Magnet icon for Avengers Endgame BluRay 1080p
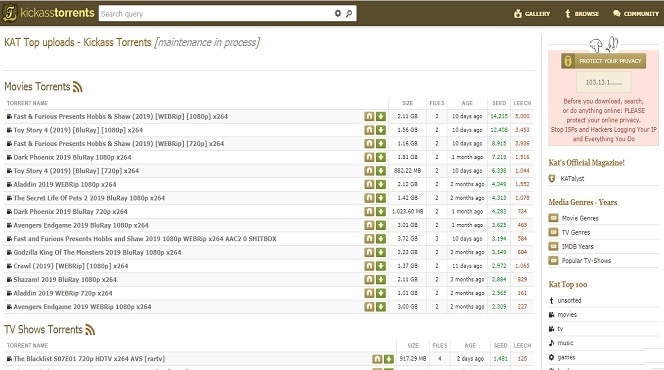 pos(369,225)
